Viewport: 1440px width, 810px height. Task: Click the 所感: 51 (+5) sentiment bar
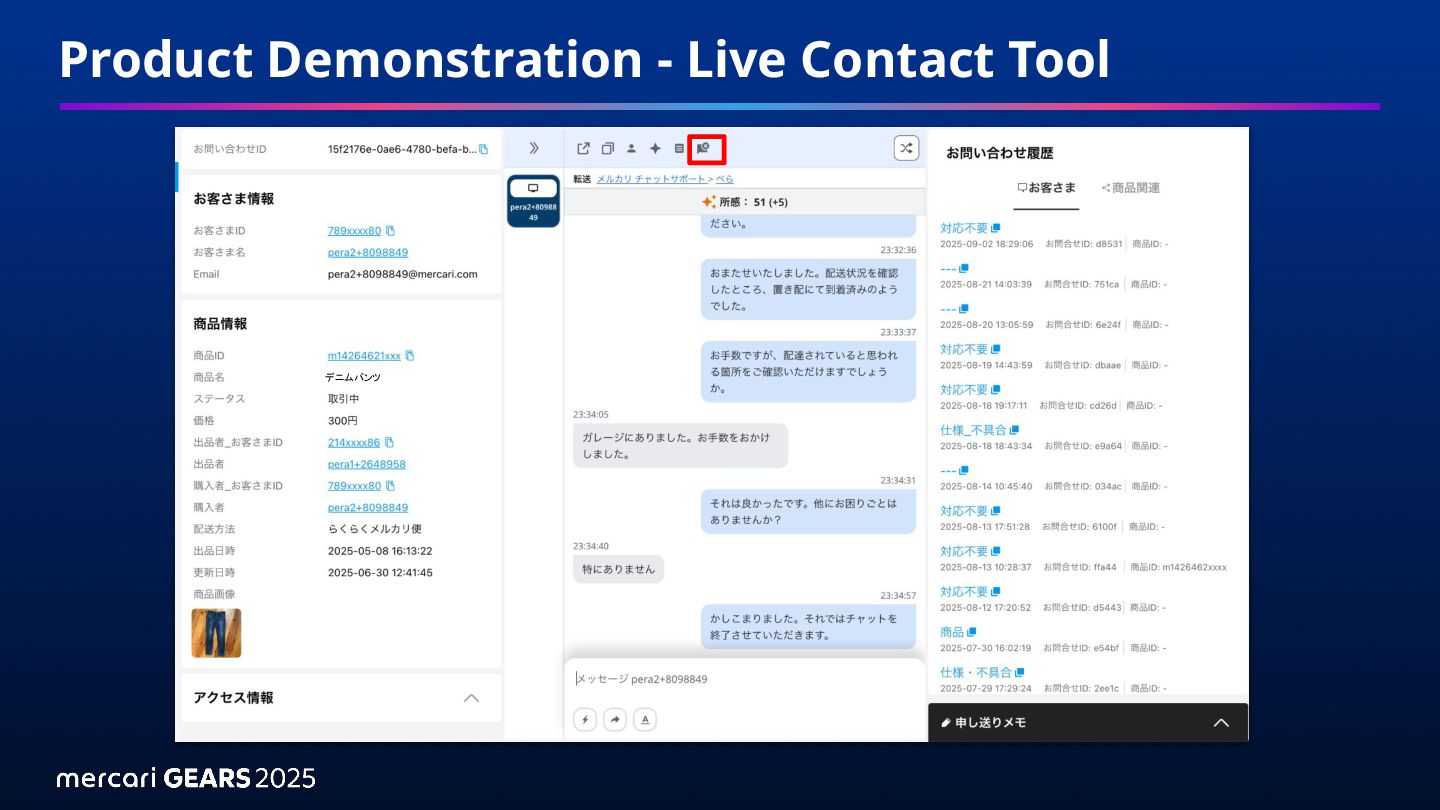click(x=745, y=202)
